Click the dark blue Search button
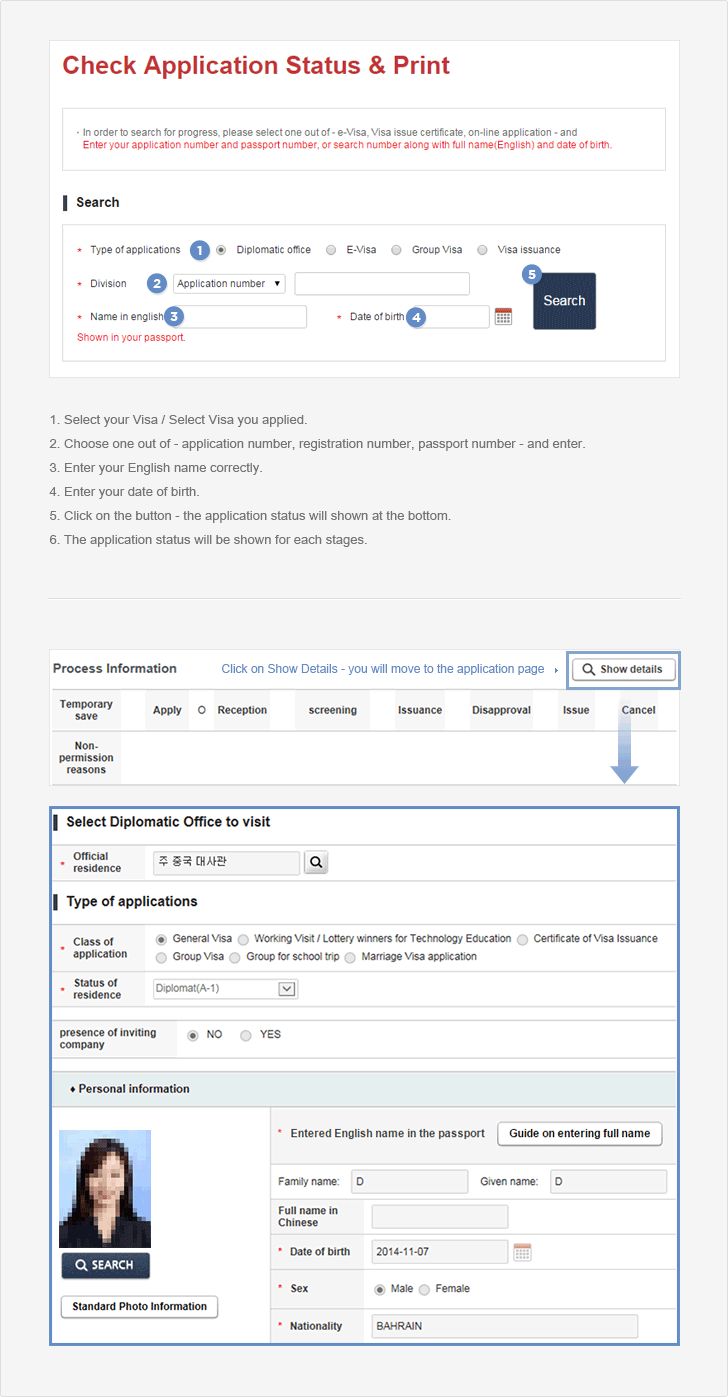This screenshot has width=728, height=1397. (564, 301)
